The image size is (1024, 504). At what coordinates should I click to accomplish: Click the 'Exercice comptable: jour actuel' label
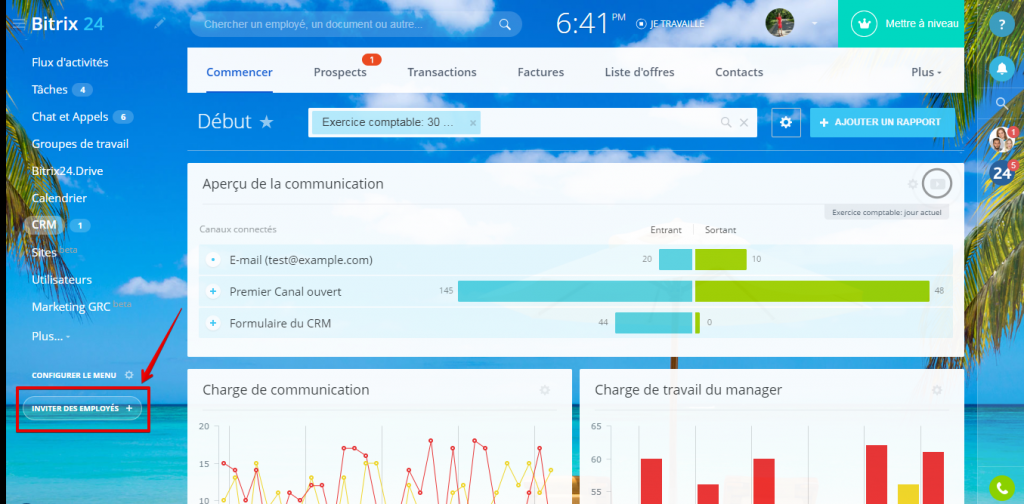(x=886, y=212)
